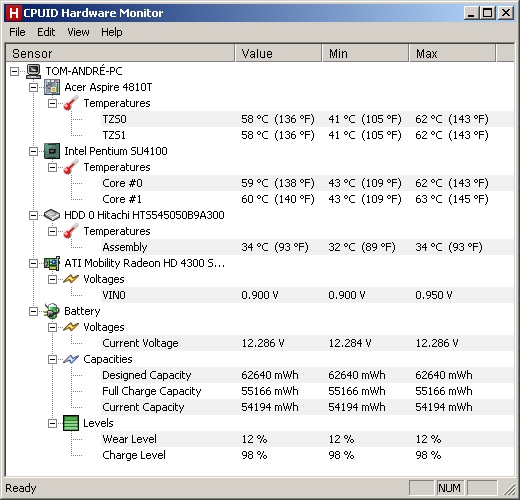
Task: Click the lightning Voltages icon under ATI Radeon
Action: pyautogui.click(x=71, y=279)
